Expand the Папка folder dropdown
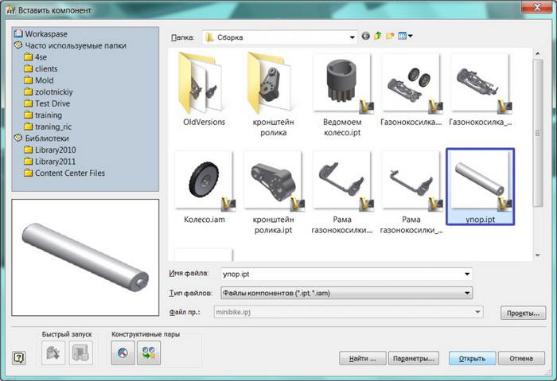The width and height of the screenshot is (557, 381). tap(352, 37)
